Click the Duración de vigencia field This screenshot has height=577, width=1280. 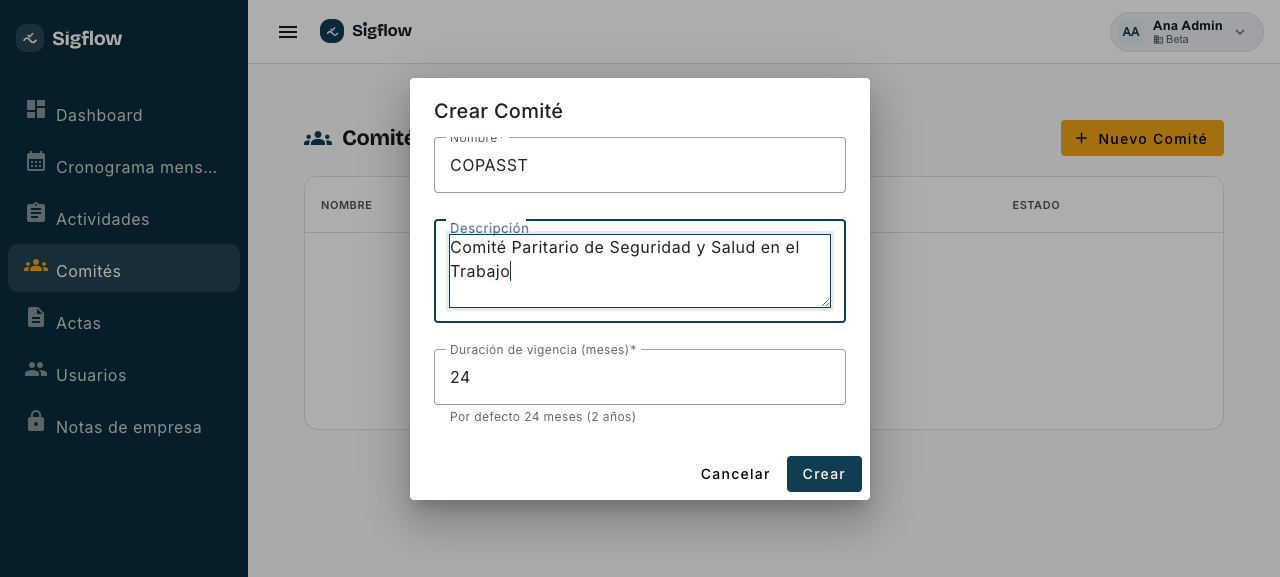[x=640, y=377]
